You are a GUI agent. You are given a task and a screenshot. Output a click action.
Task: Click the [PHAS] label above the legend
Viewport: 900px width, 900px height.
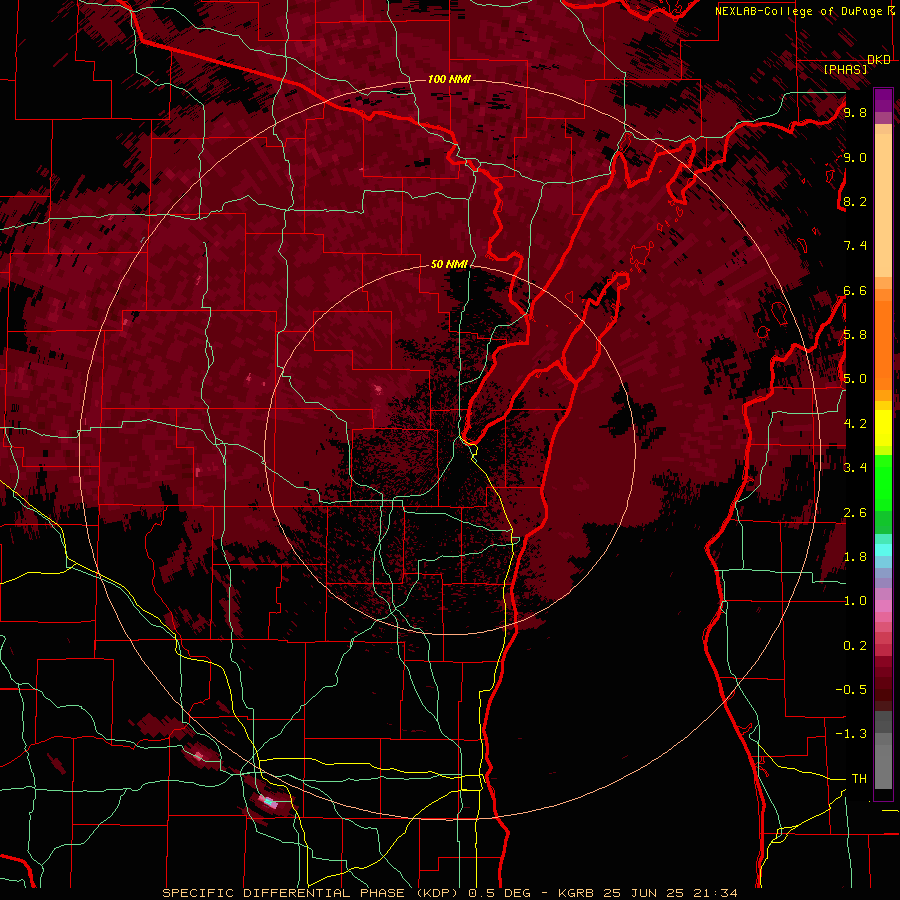coord(845,69)
